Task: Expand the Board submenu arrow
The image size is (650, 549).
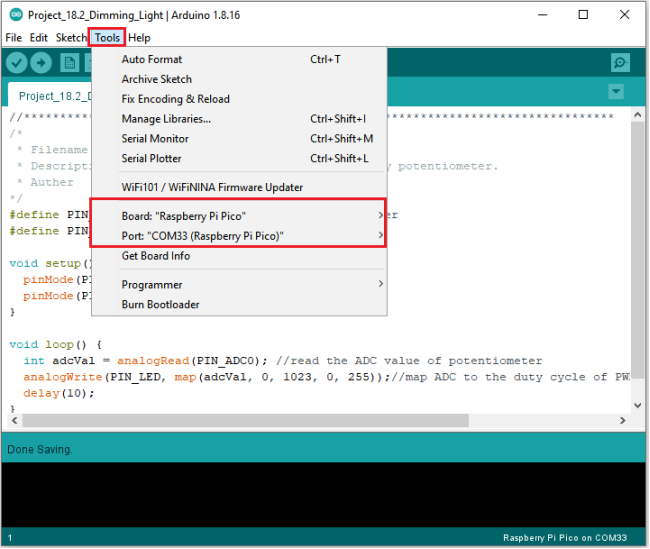Action: [x=381, y=215]
